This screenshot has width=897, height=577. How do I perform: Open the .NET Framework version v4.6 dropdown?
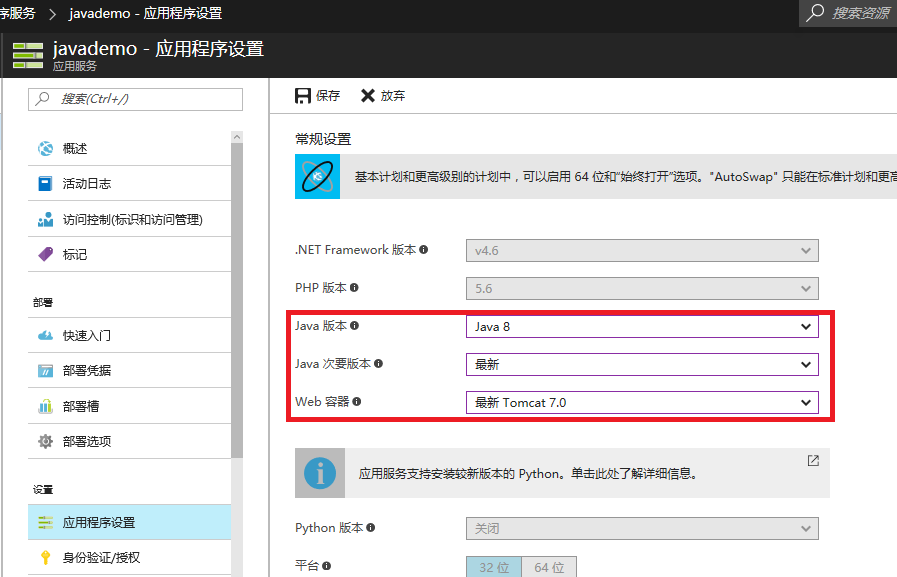[642, 250]
